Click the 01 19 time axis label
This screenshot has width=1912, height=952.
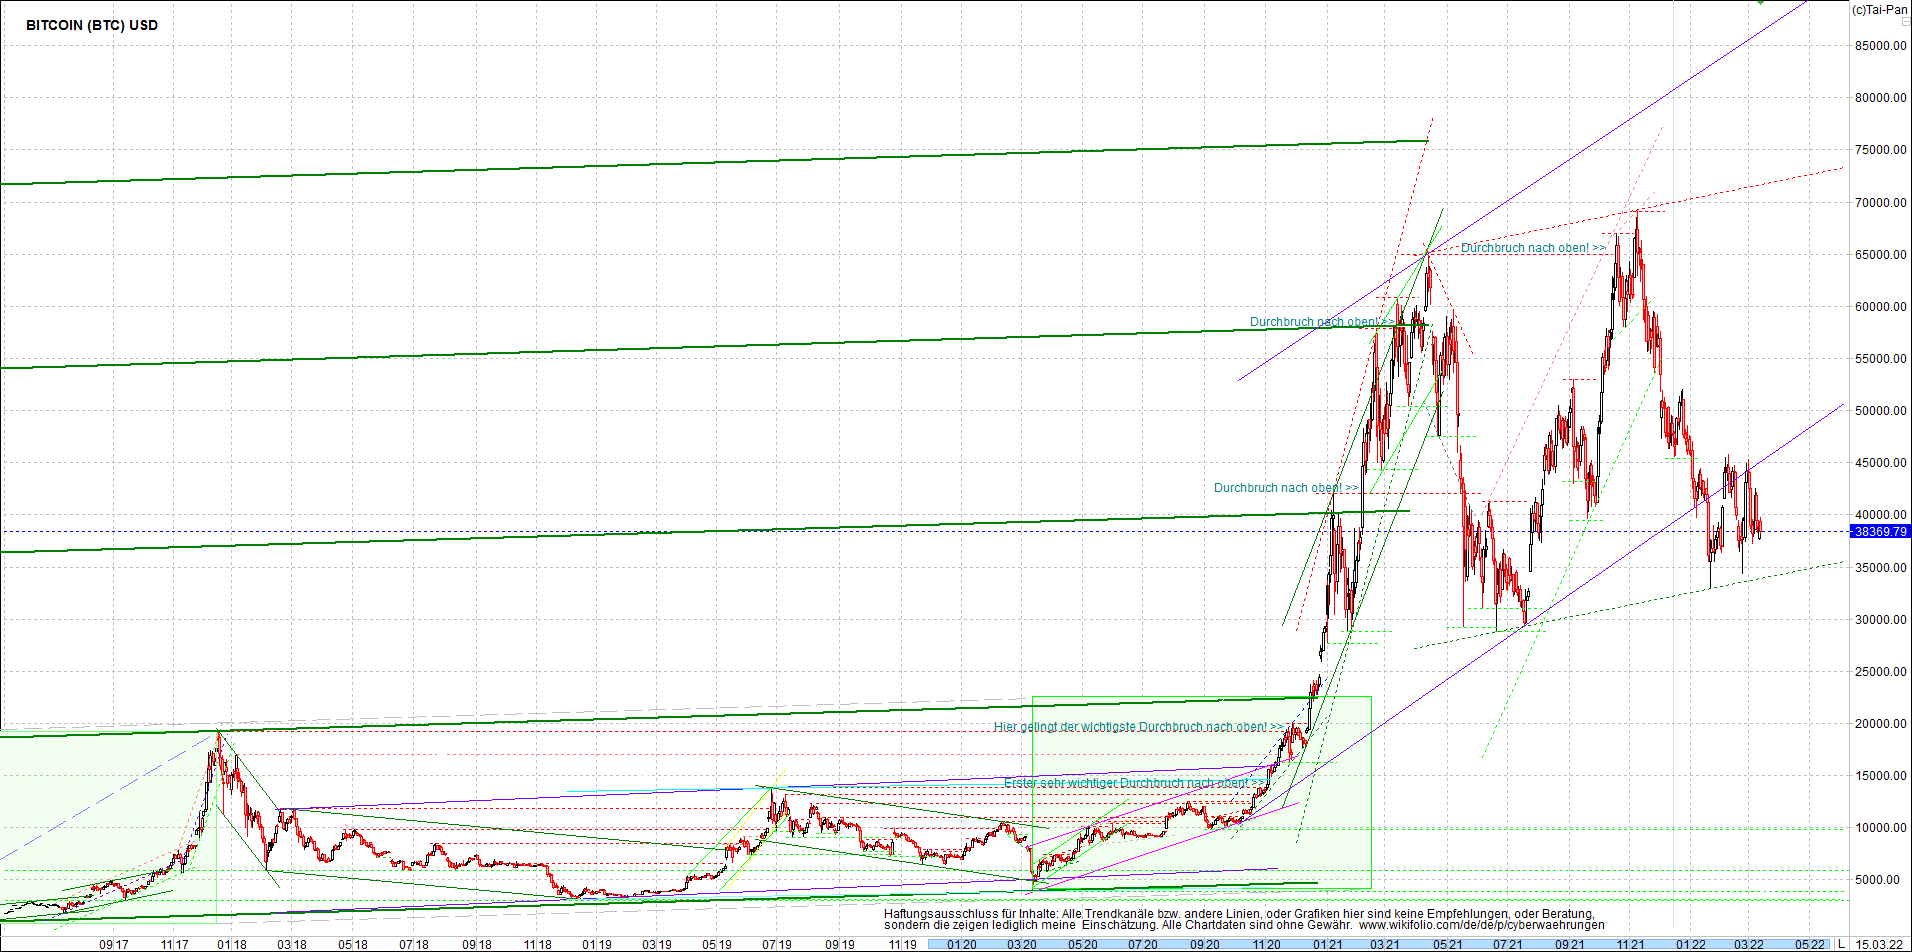click(x=597, y=944)
